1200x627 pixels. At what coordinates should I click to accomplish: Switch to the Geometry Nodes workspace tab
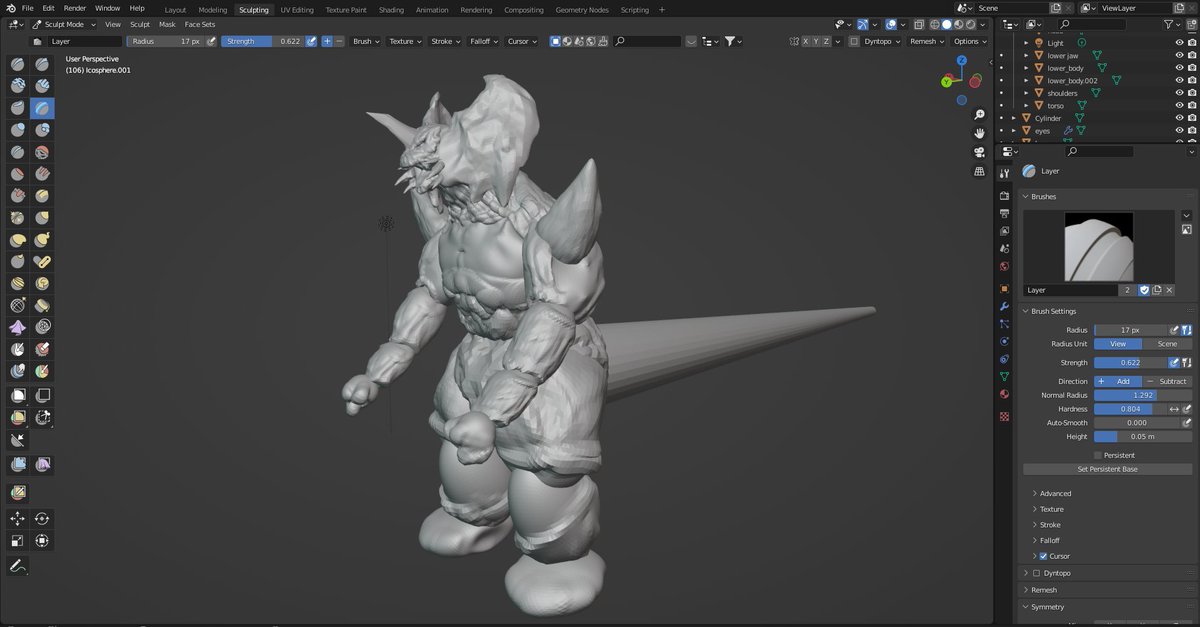582,9
